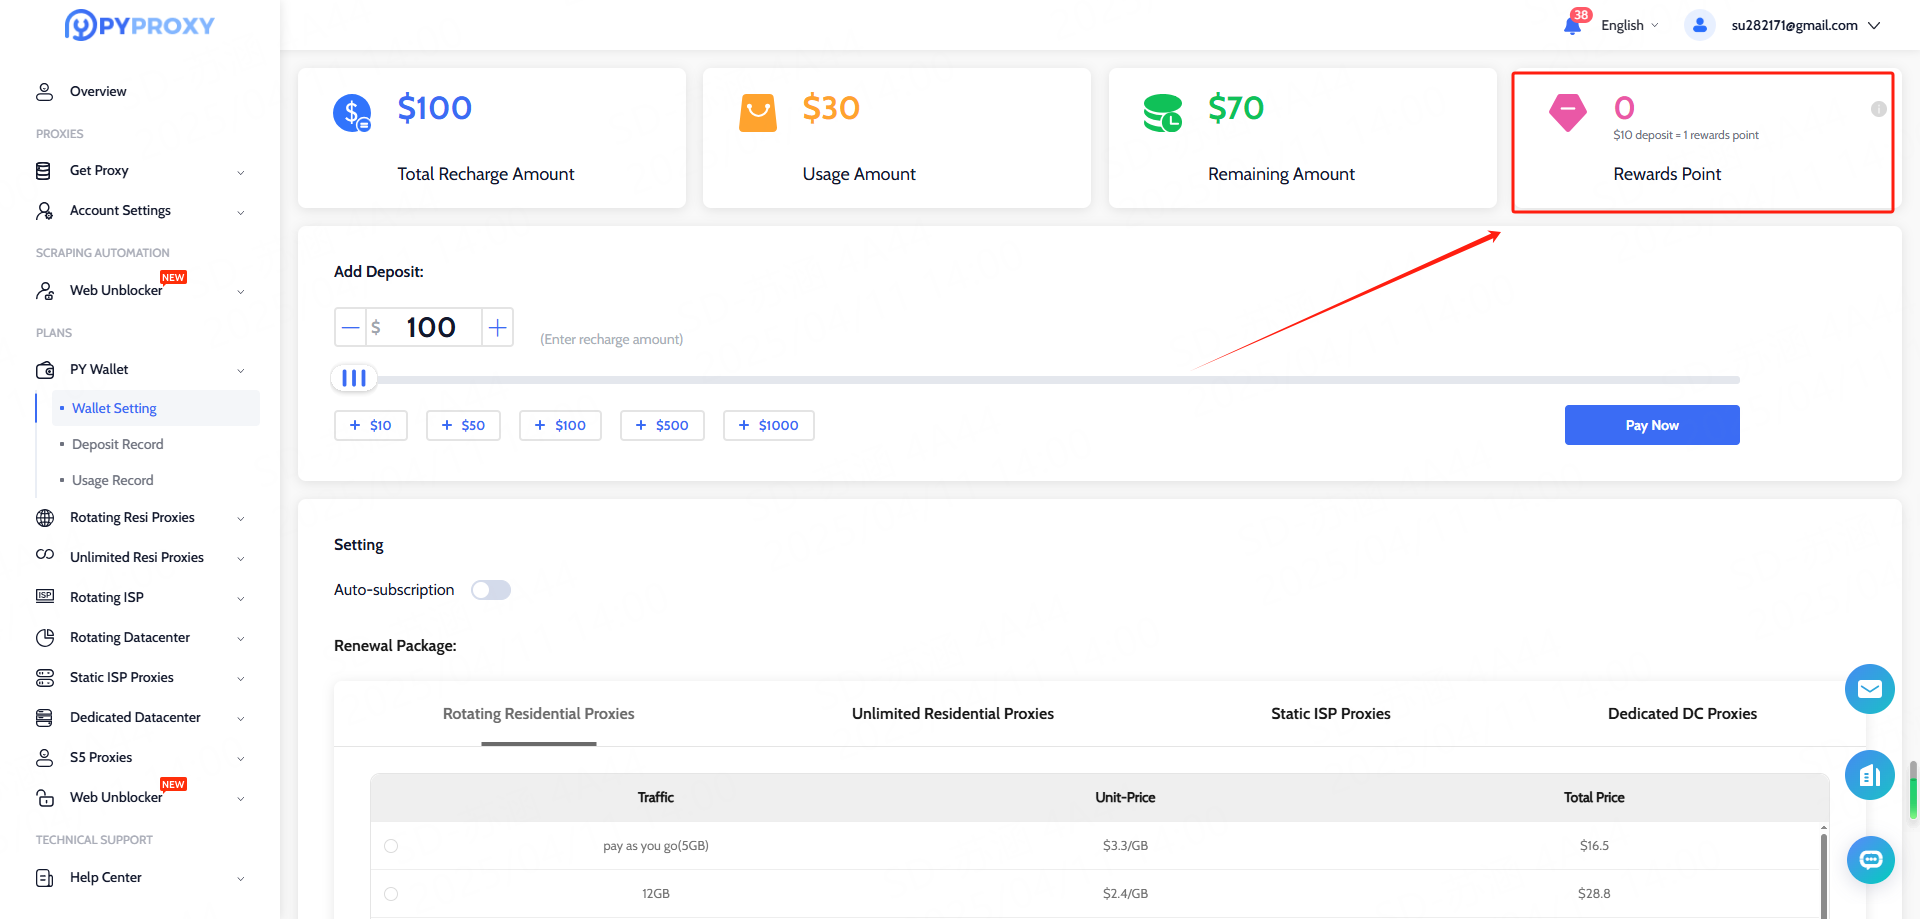Click the user avatar icon
The image size is (1920, 919).
(x=1699, y=25)
